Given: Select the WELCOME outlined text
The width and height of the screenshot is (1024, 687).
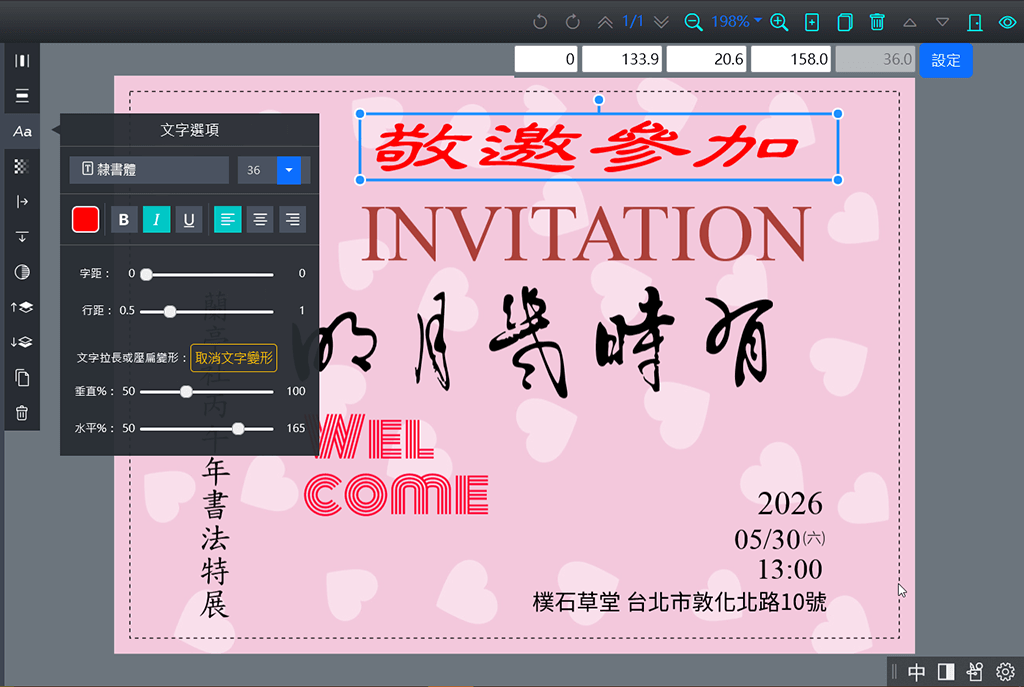Looking at the screenshot, I should [396, 465].
